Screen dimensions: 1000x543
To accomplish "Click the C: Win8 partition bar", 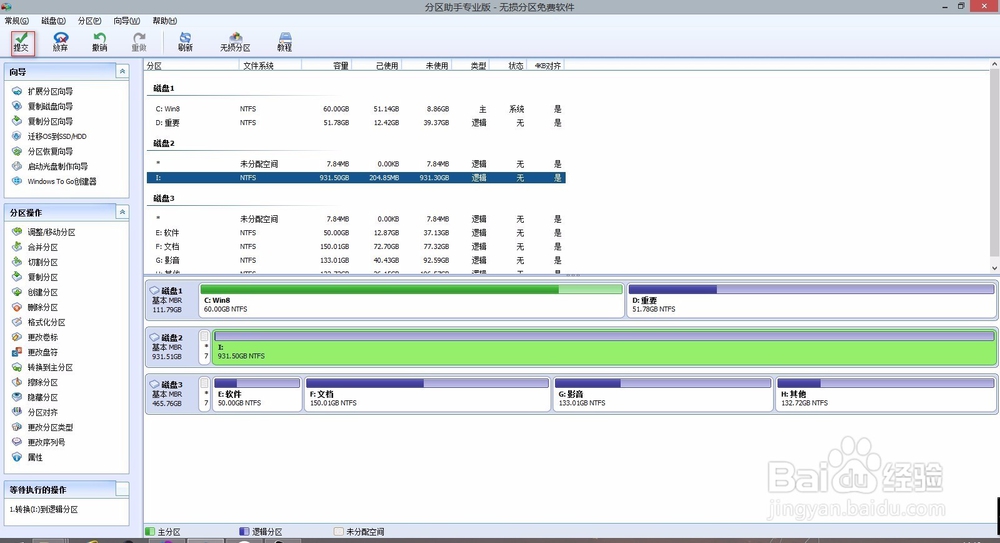I will coord(411,300).
